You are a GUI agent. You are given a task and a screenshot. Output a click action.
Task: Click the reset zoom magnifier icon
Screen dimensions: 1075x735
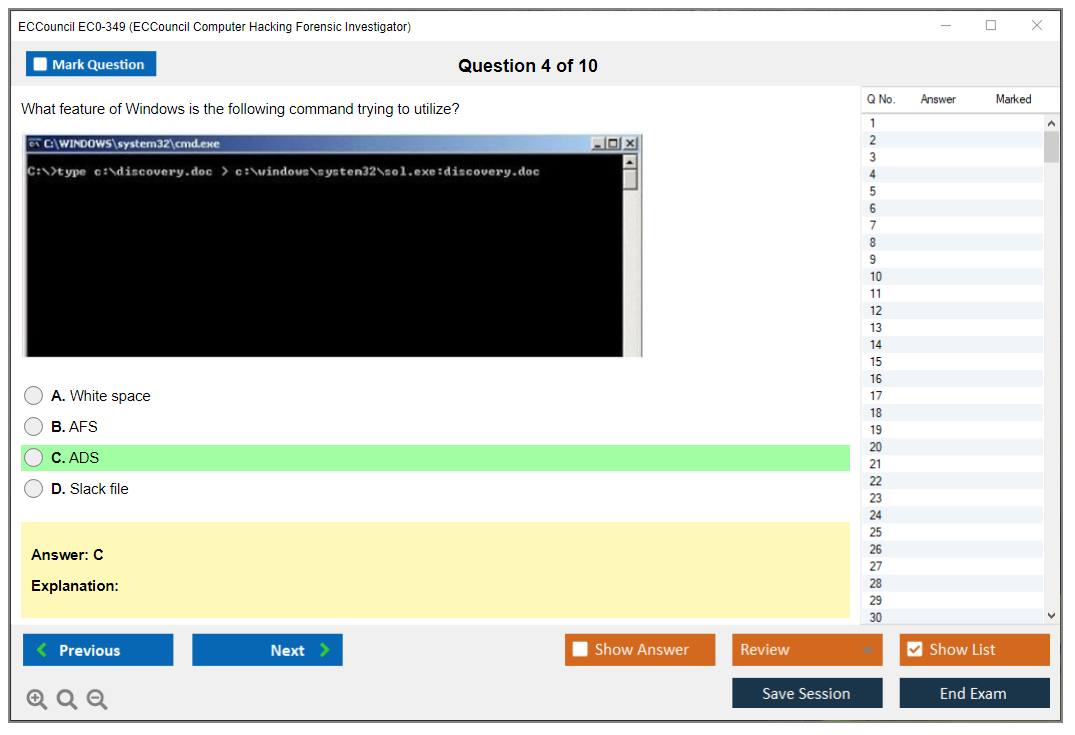coord(67,700)
